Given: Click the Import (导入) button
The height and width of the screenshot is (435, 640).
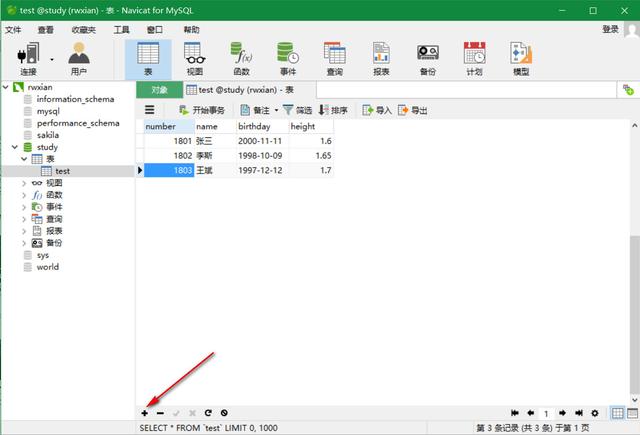Looking at the screenshot, I should tap(377, 110).
